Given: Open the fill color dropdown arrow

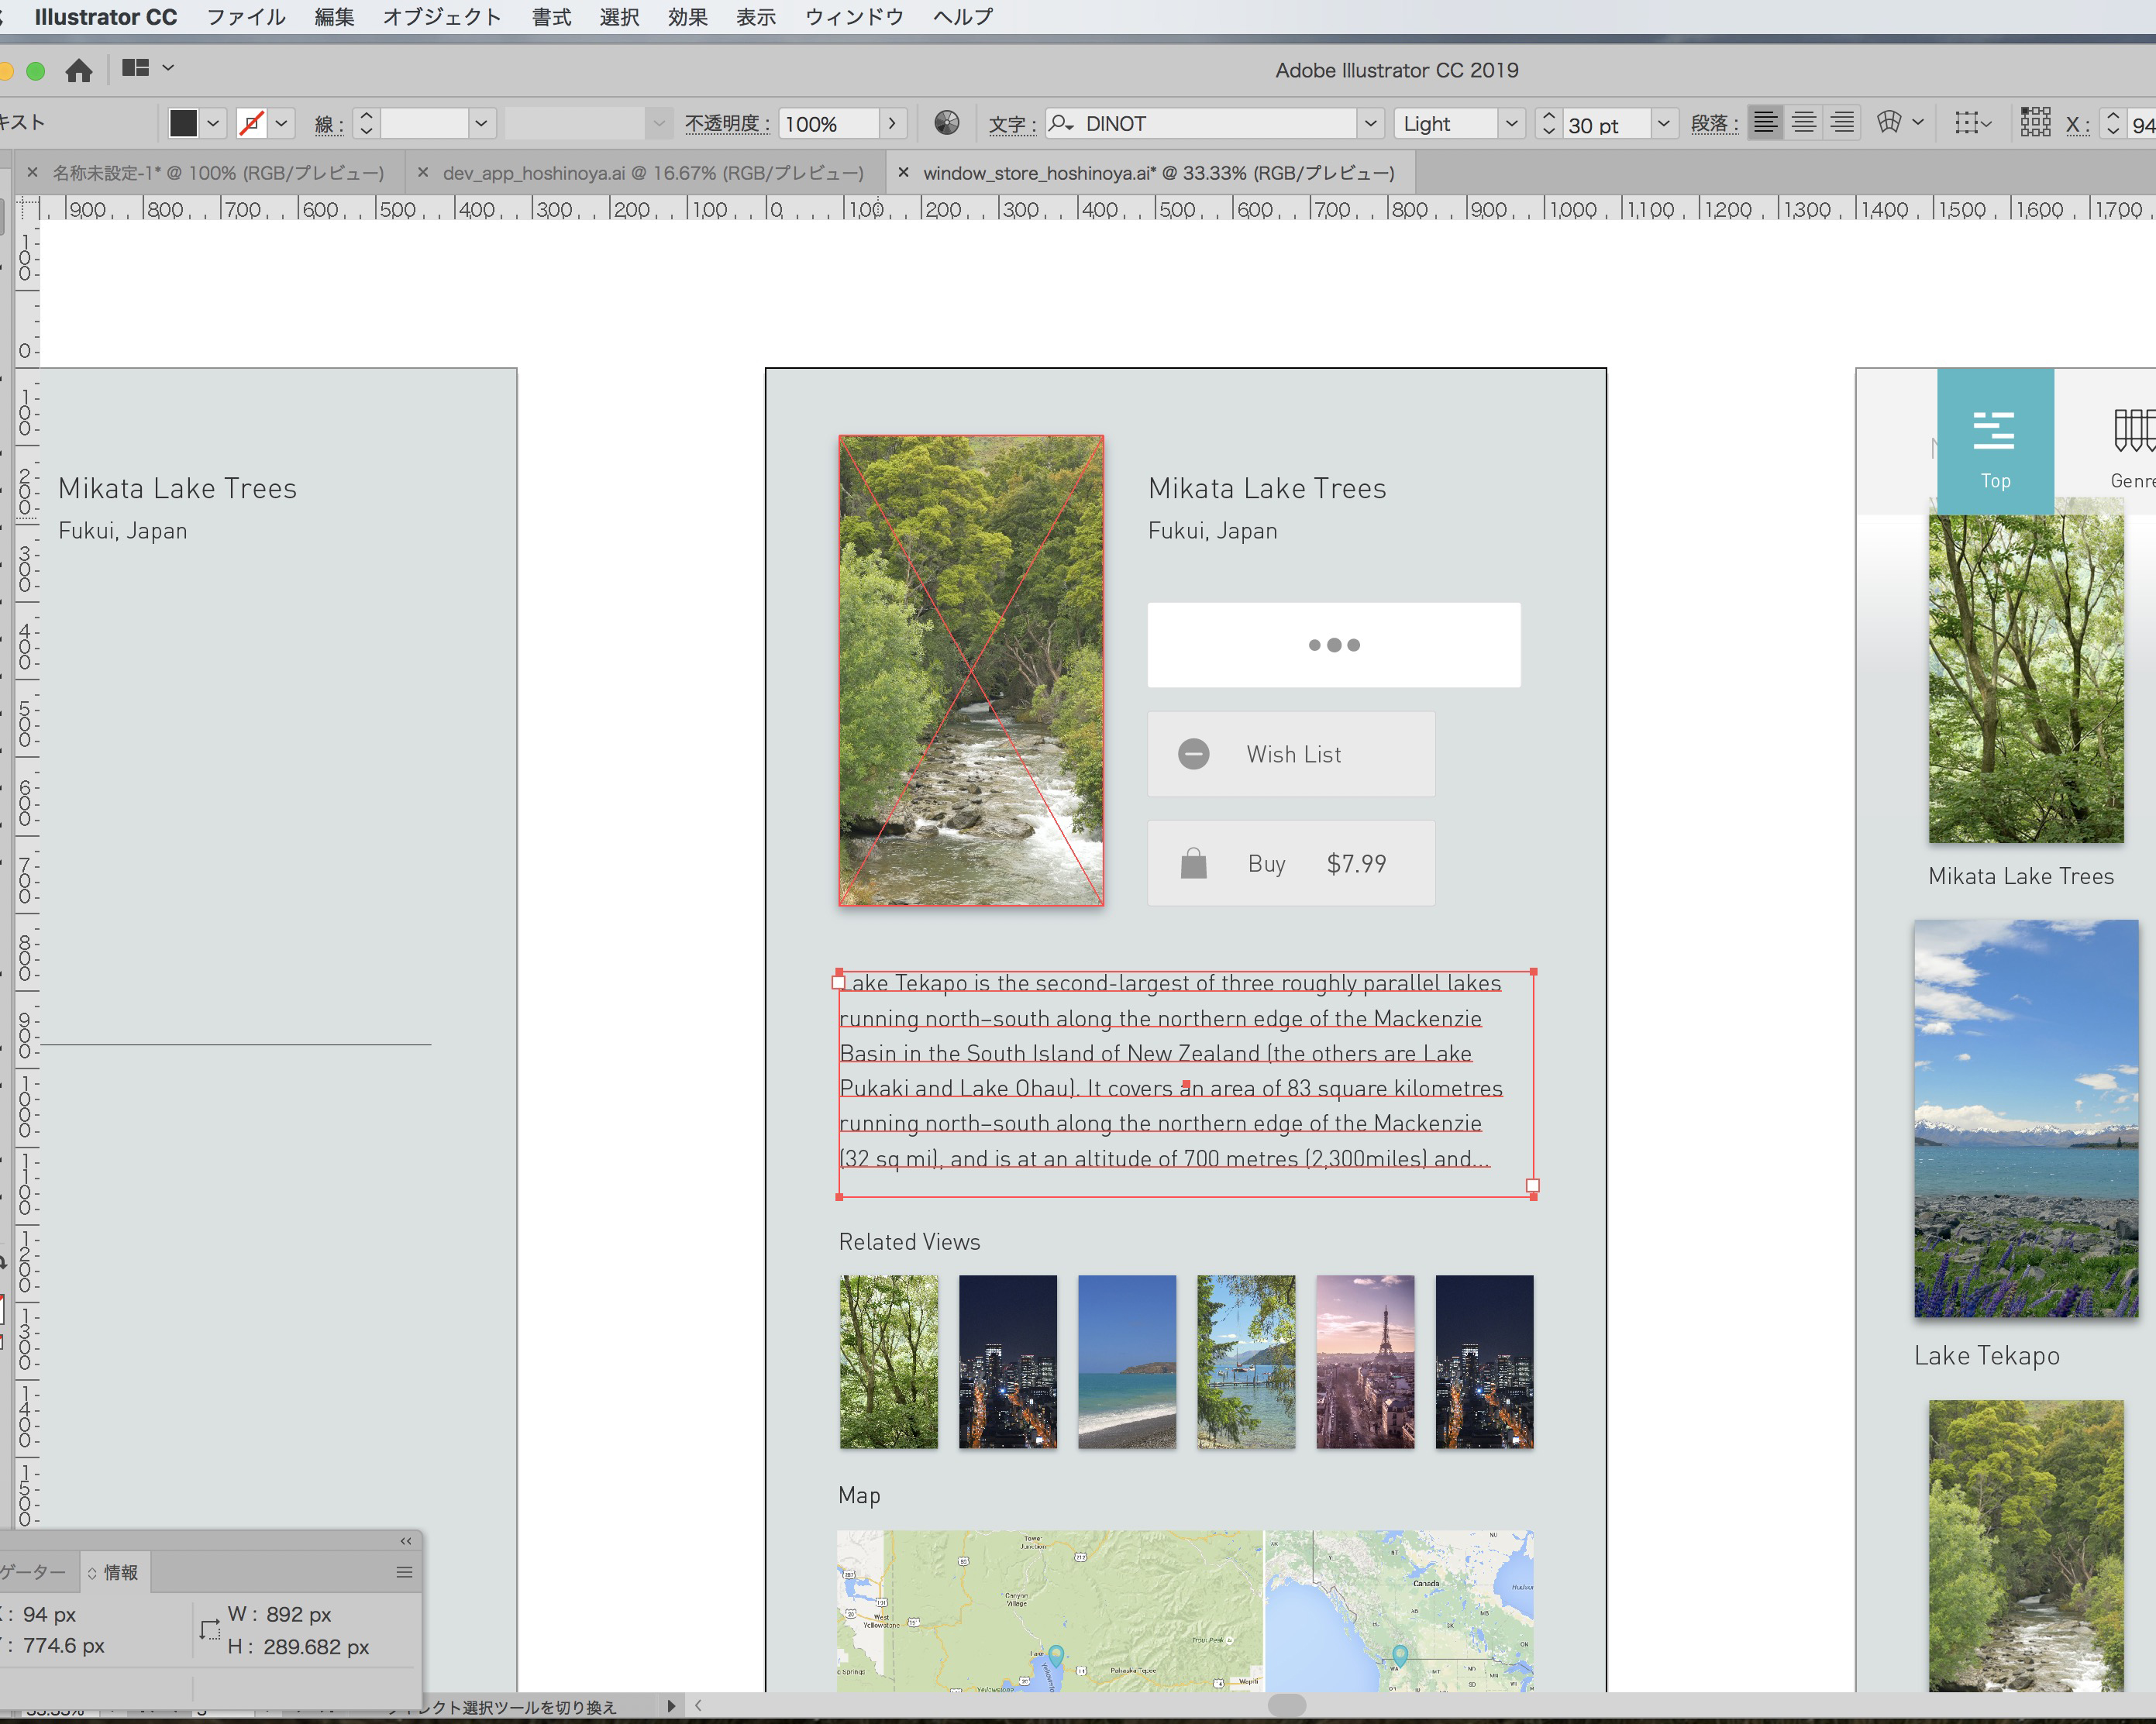Looking at the screenshot, I should pyautogui.click(x=213, y=123).
